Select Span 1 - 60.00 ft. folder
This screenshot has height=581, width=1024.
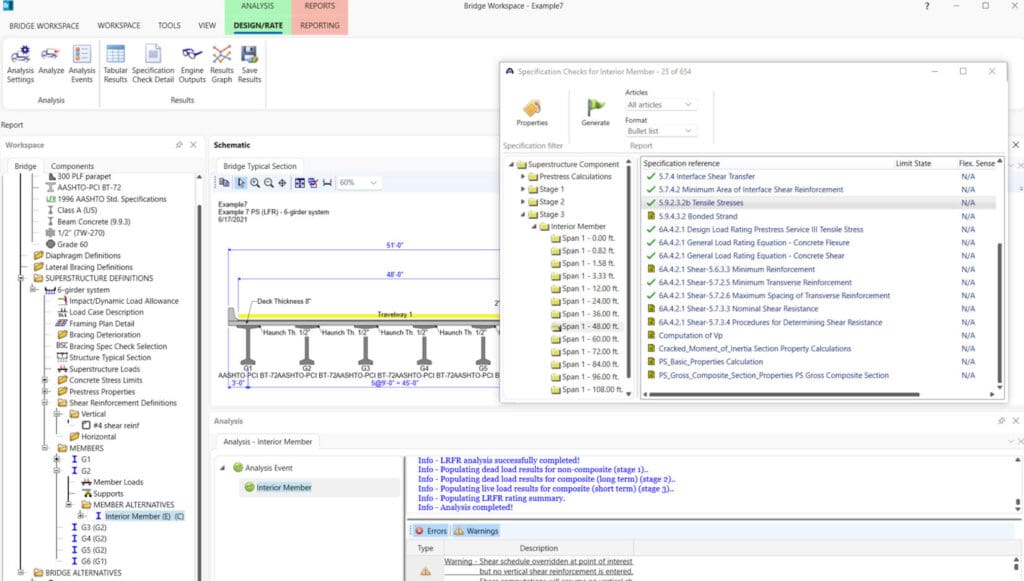[590, 339]
